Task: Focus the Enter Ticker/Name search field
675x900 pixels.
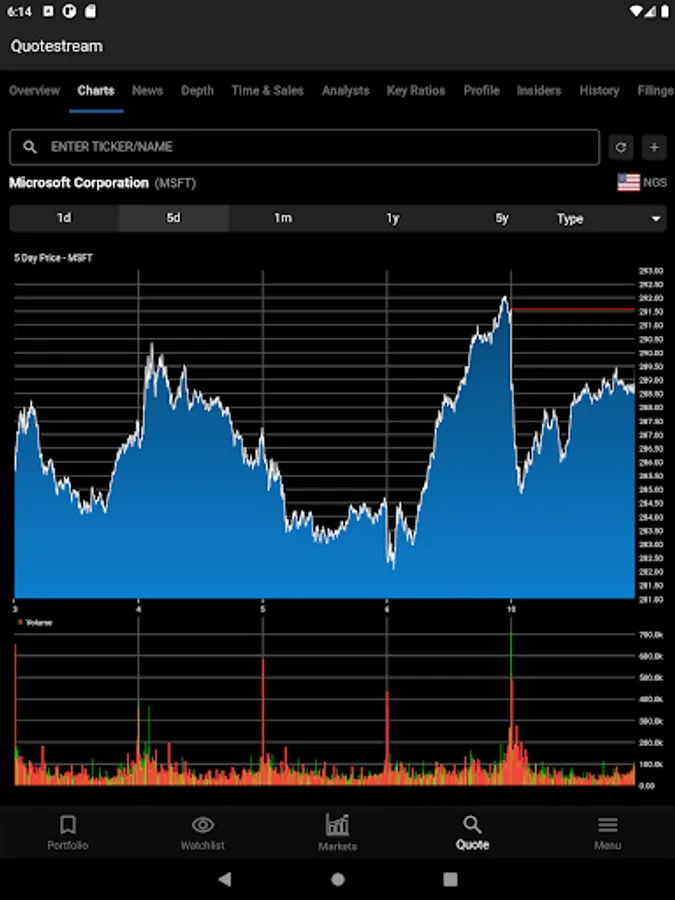Action: [x=305, y=147]
